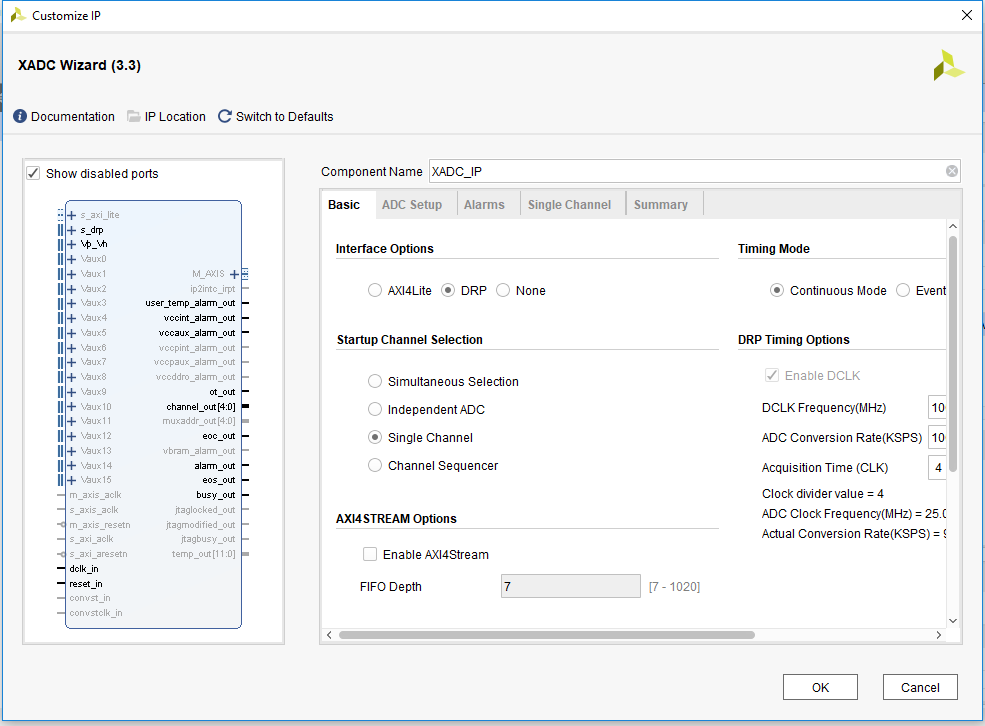Click the scroll right arrow
Viewport: 985px width, 726px height.
coord(939,635)
